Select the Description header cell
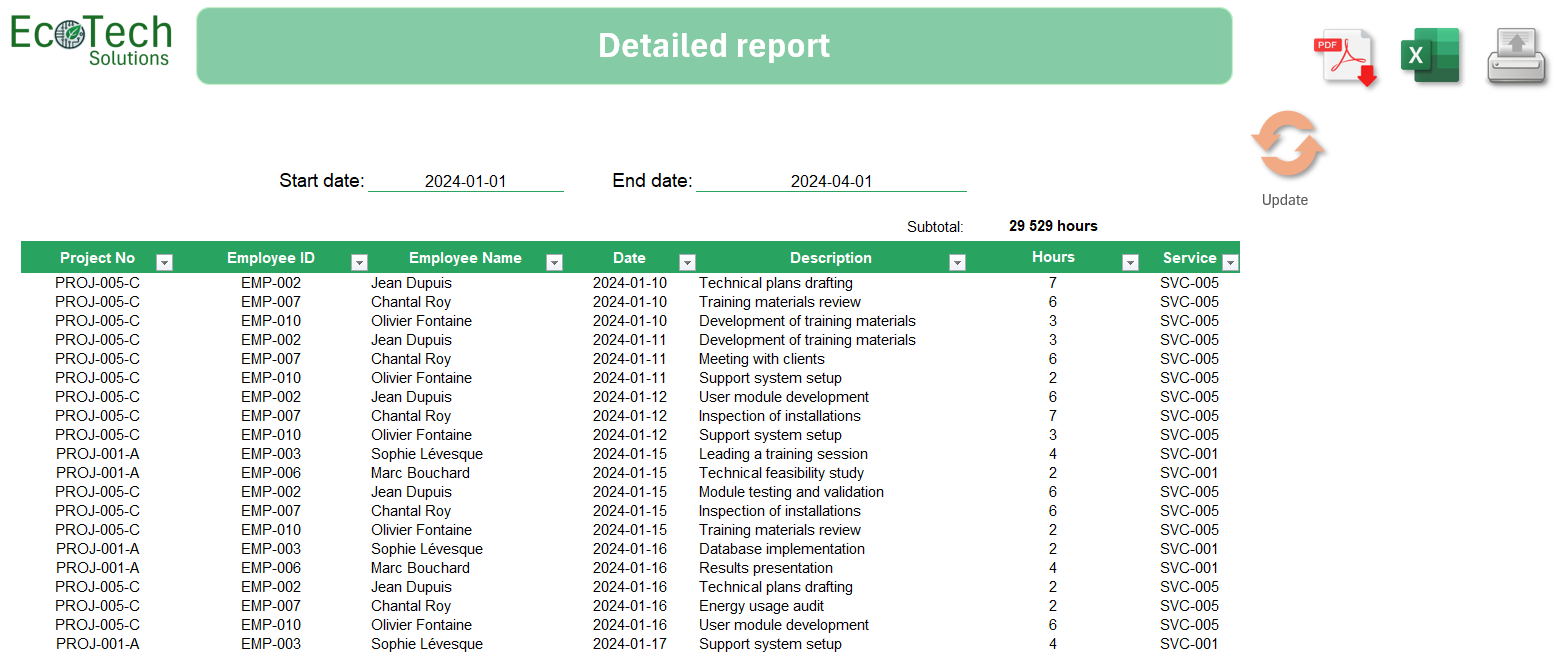Screen dimensions: 1557x654 coord(831,258)
